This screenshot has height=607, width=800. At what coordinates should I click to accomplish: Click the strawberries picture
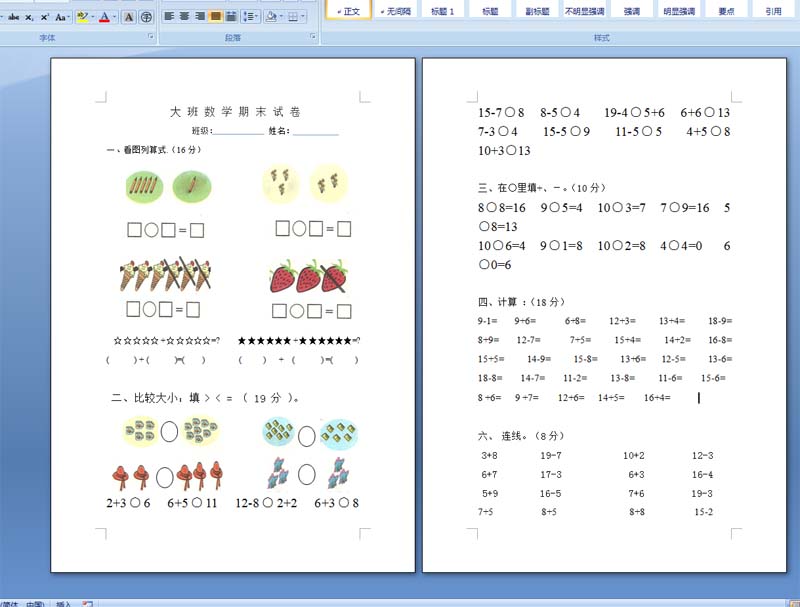point(309,276)
